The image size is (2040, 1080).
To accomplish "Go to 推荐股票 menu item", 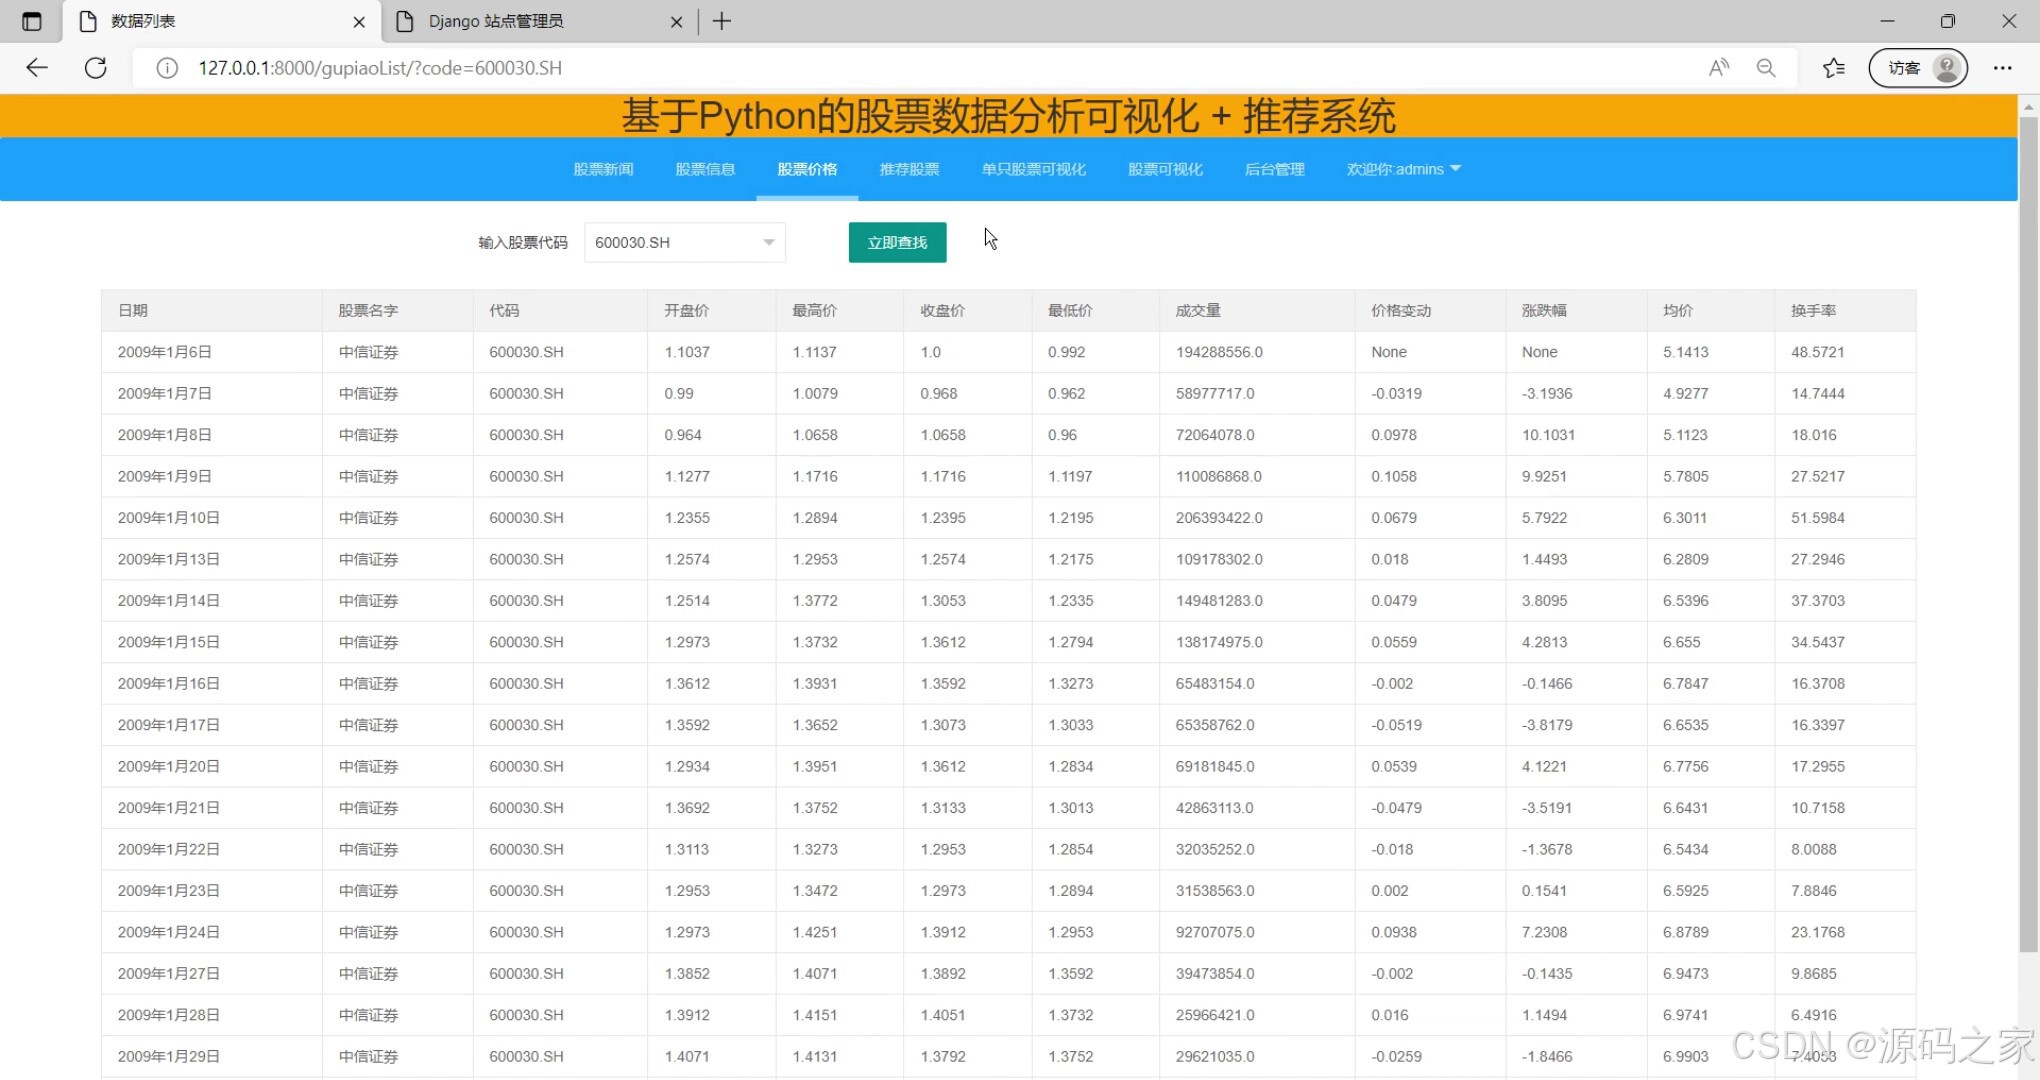I will [909, 169].
